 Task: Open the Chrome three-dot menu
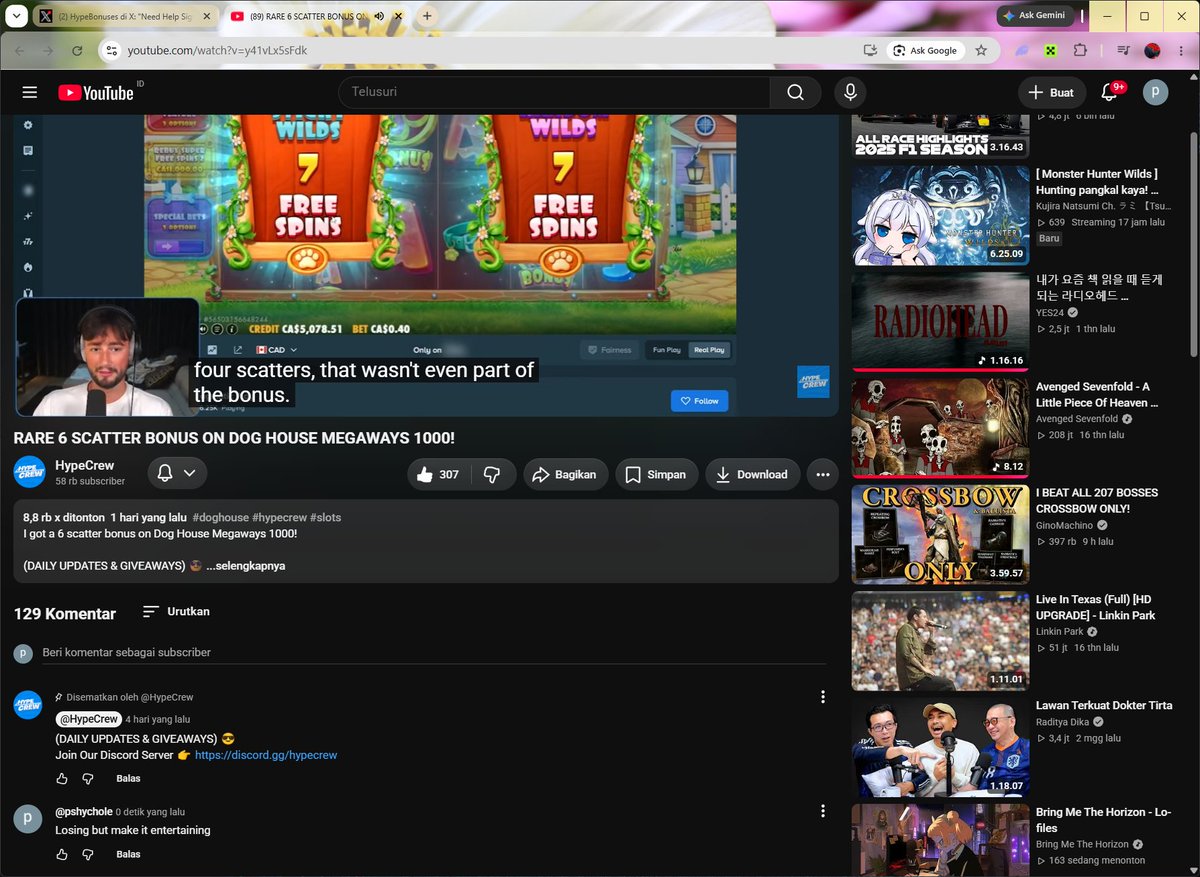pos(1181,50)
